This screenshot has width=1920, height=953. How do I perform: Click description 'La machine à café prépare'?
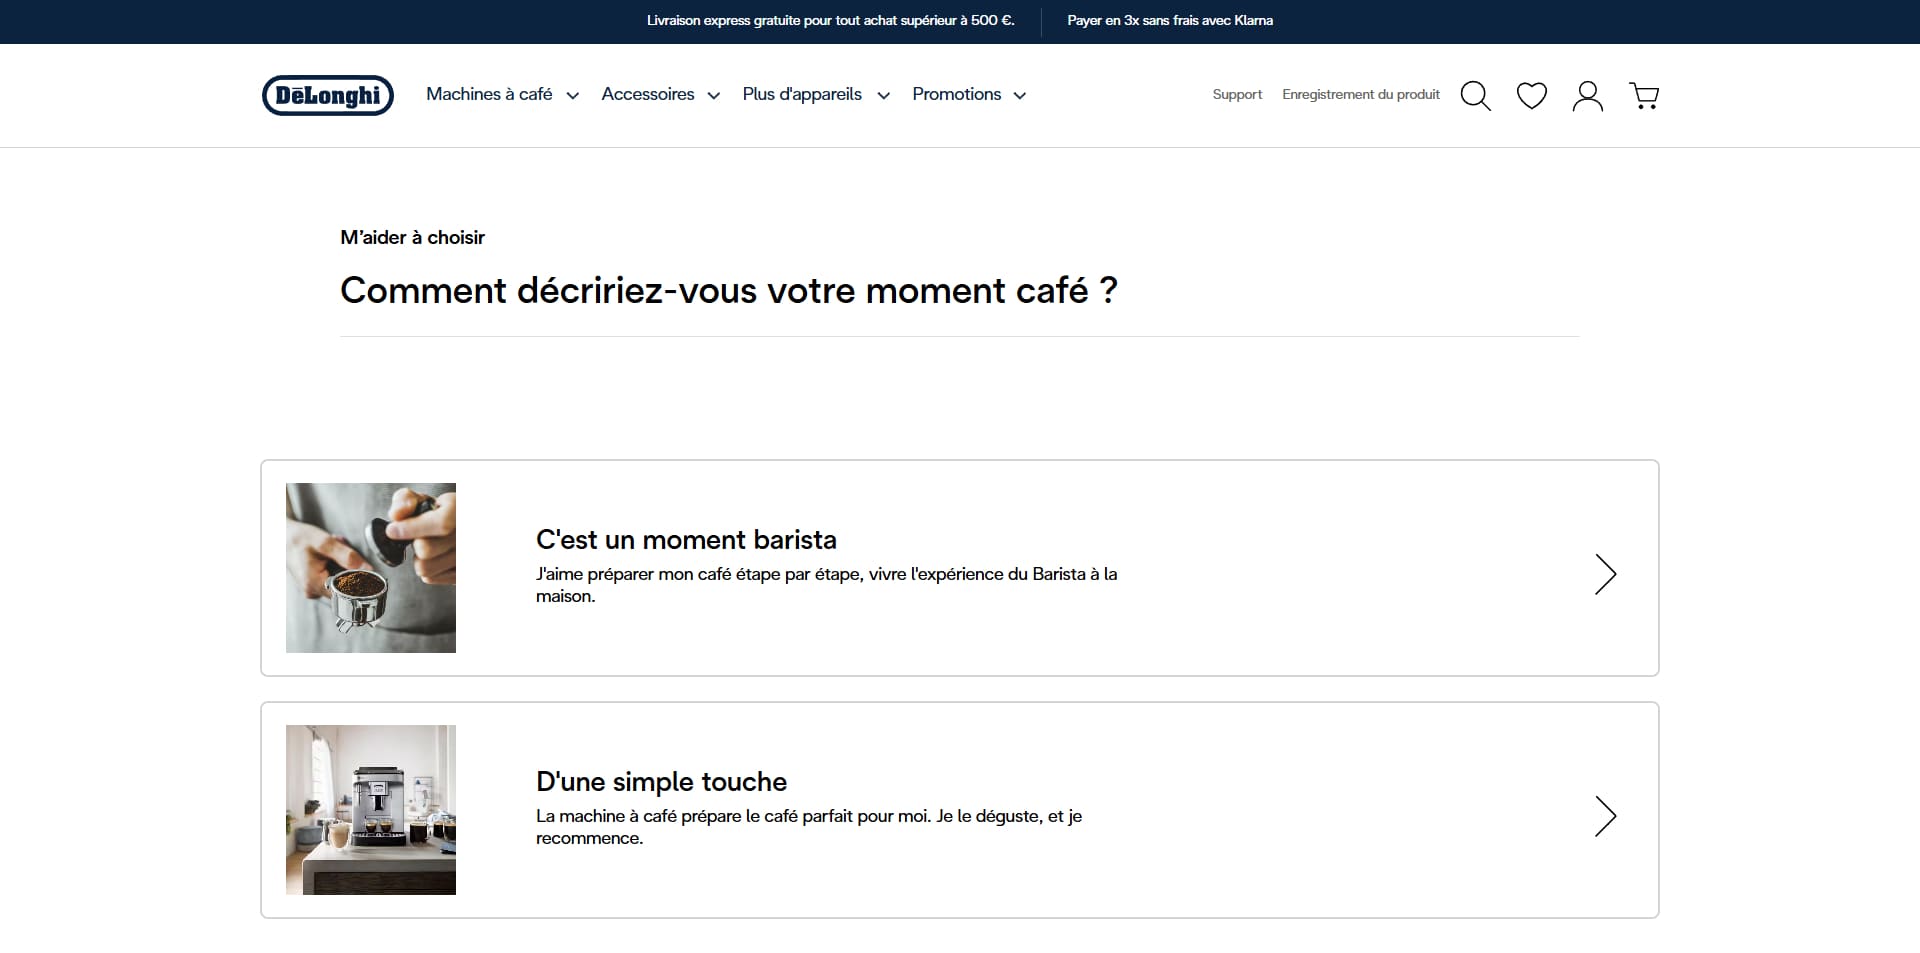(x=809, y=827)
